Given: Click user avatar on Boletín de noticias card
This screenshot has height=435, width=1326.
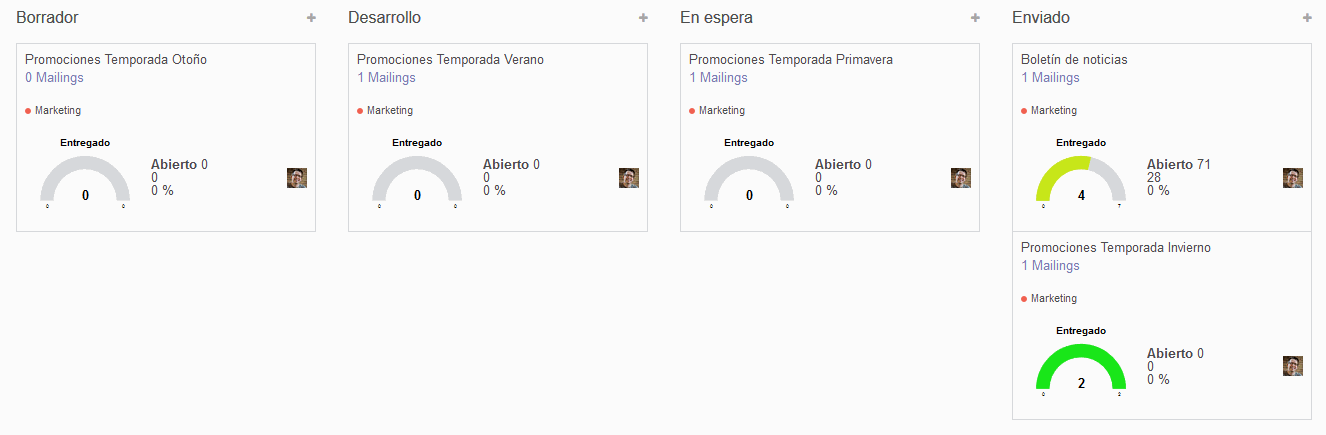Looking at the screenshot, I should [x=1293, y=178].
